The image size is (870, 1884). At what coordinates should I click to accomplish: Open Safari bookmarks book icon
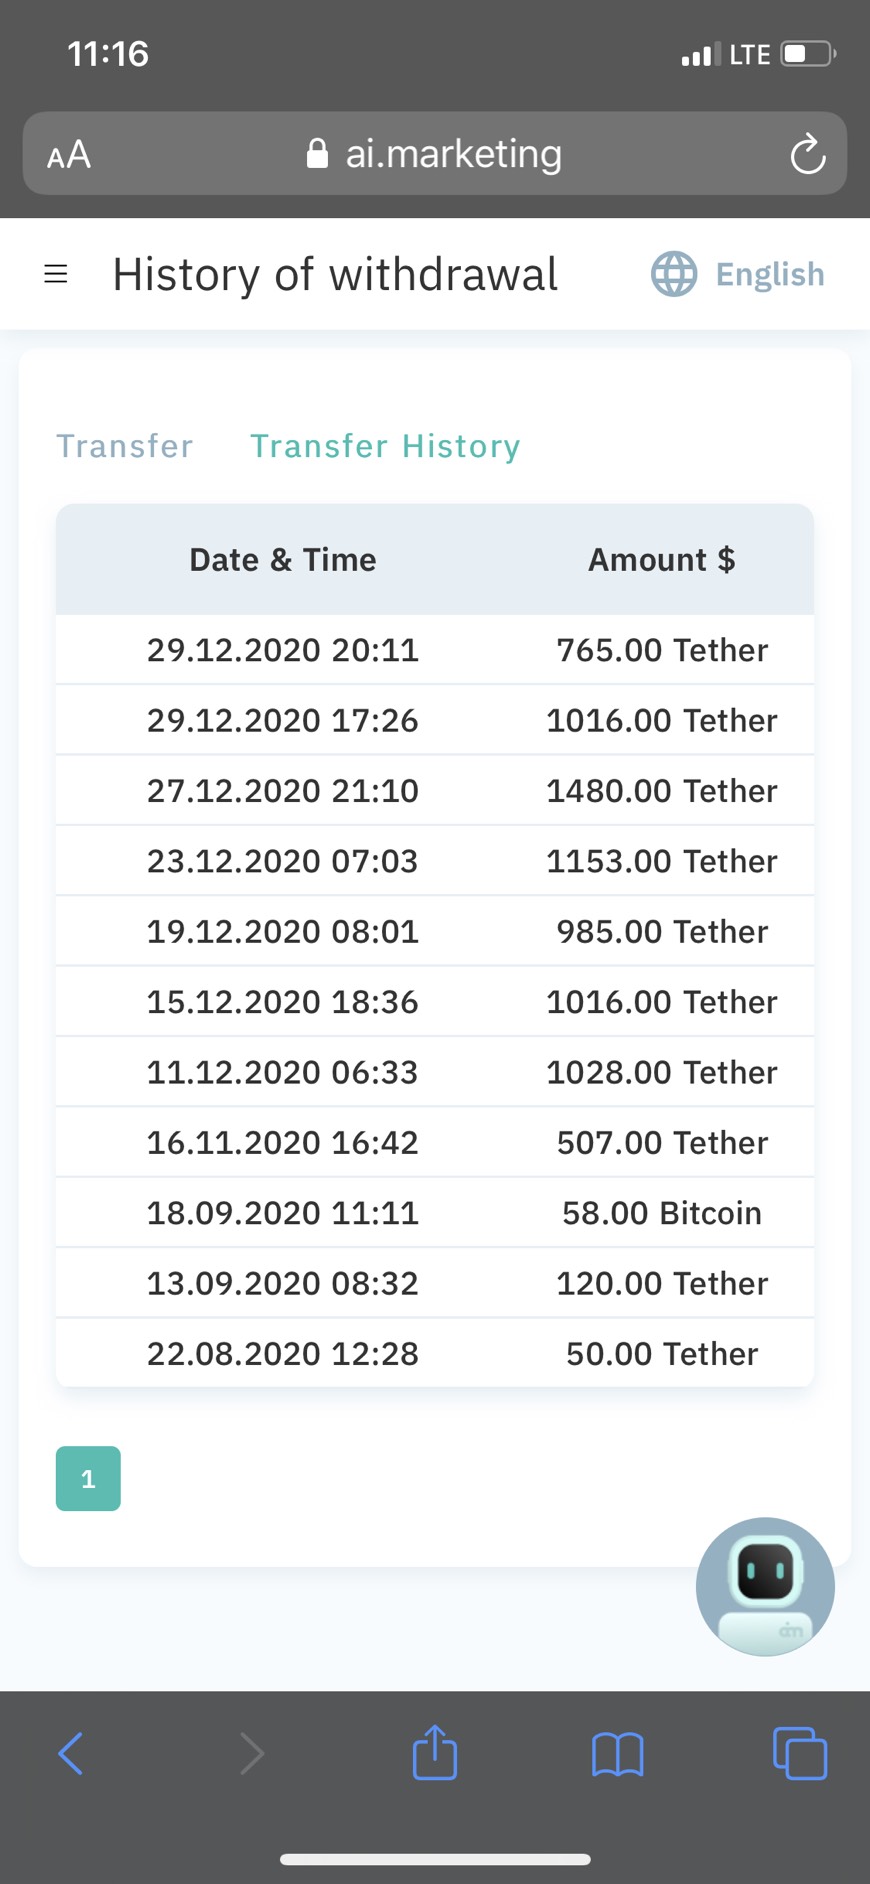pyautogui.click(x=617, y=1754)
